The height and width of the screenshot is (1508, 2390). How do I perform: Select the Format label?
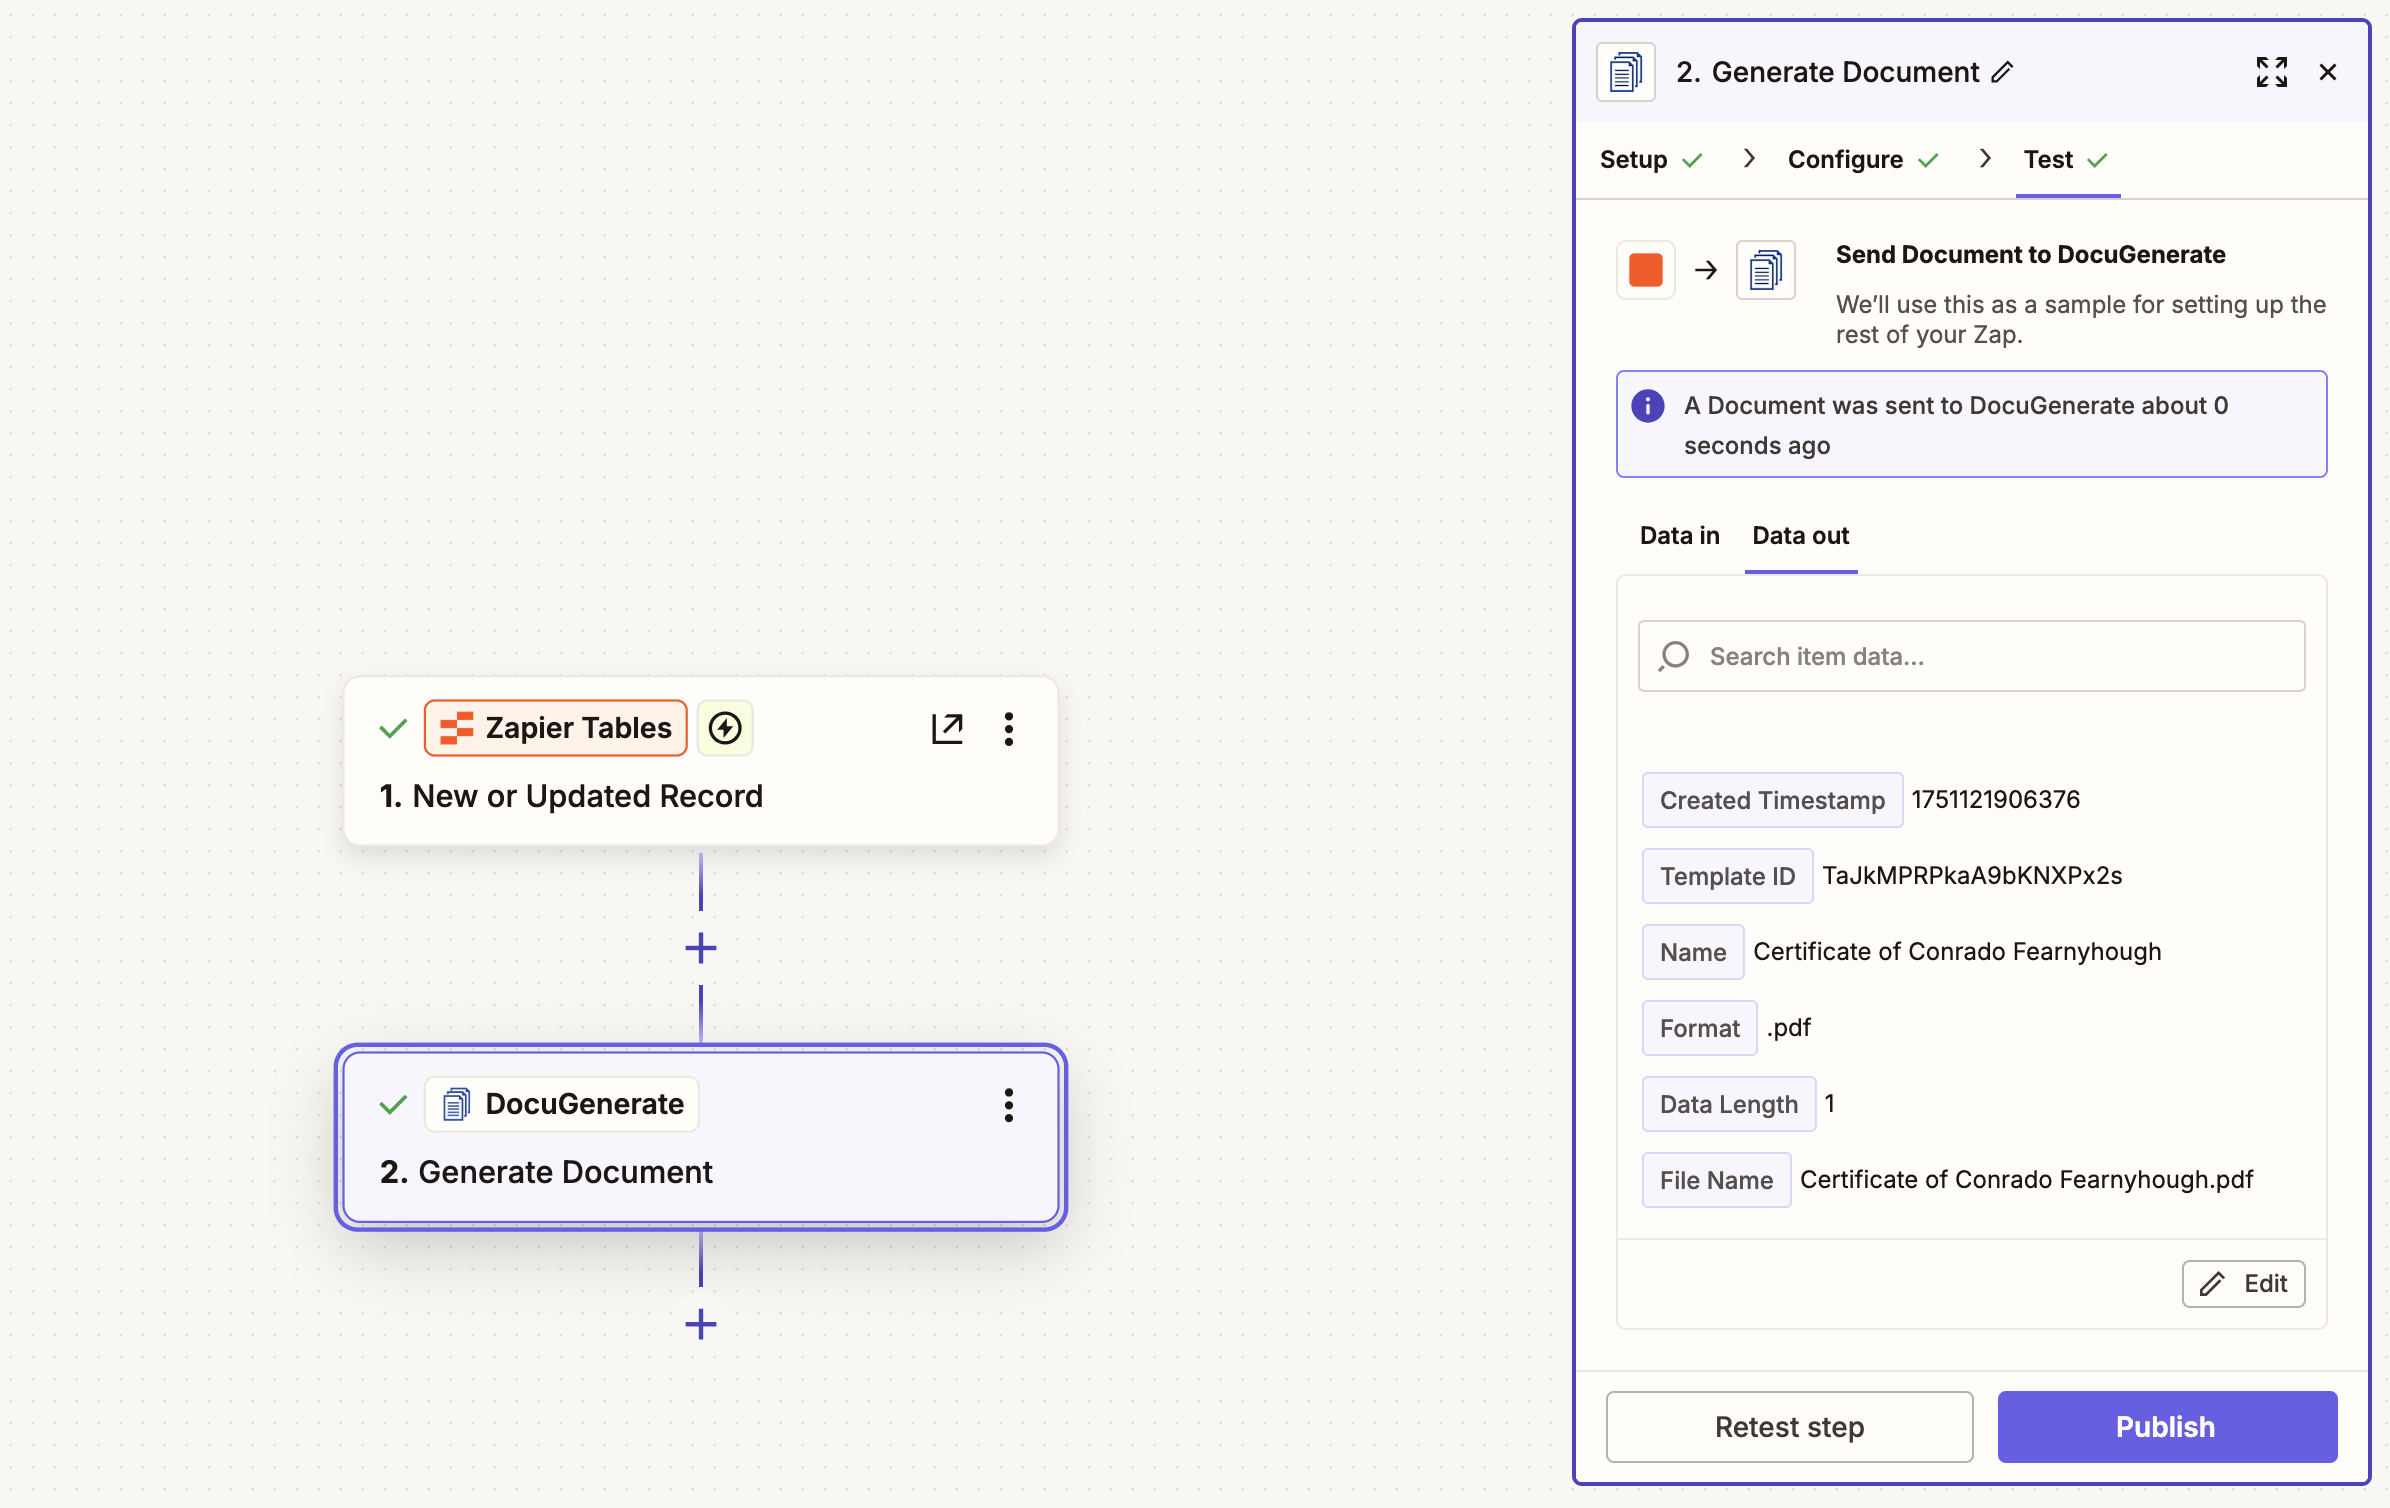tap(1699, 1028)
